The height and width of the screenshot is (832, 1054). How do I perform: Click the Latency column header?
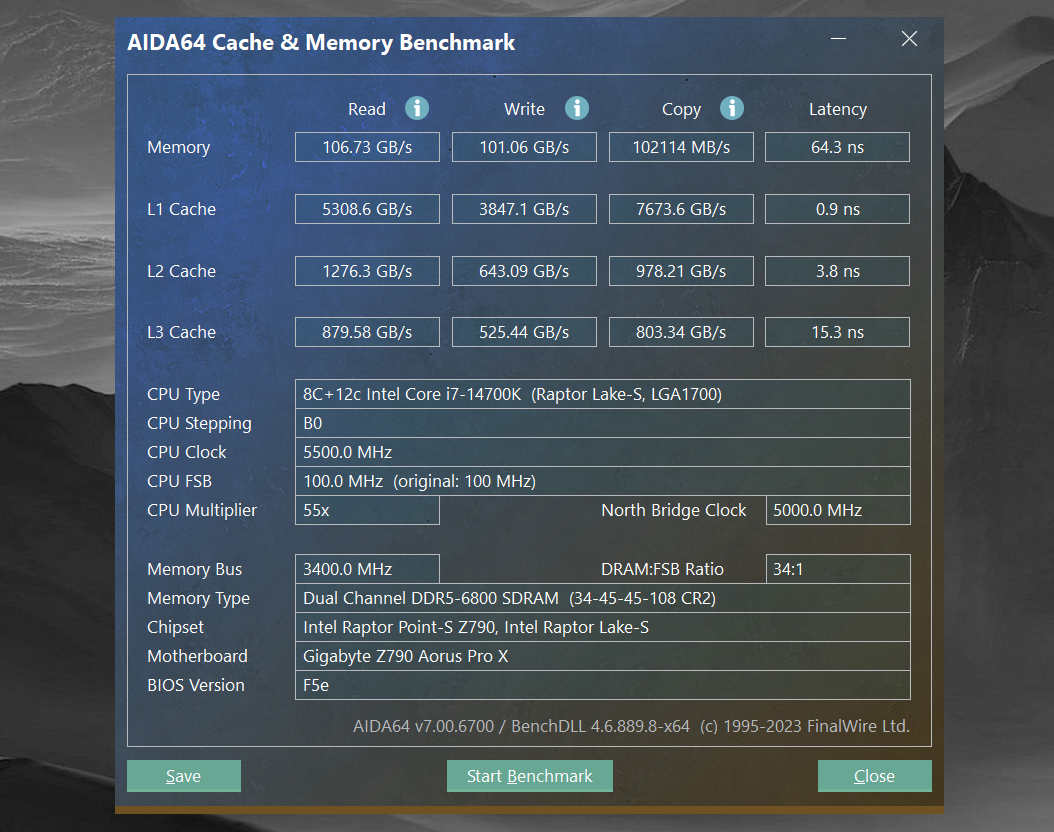838,110
